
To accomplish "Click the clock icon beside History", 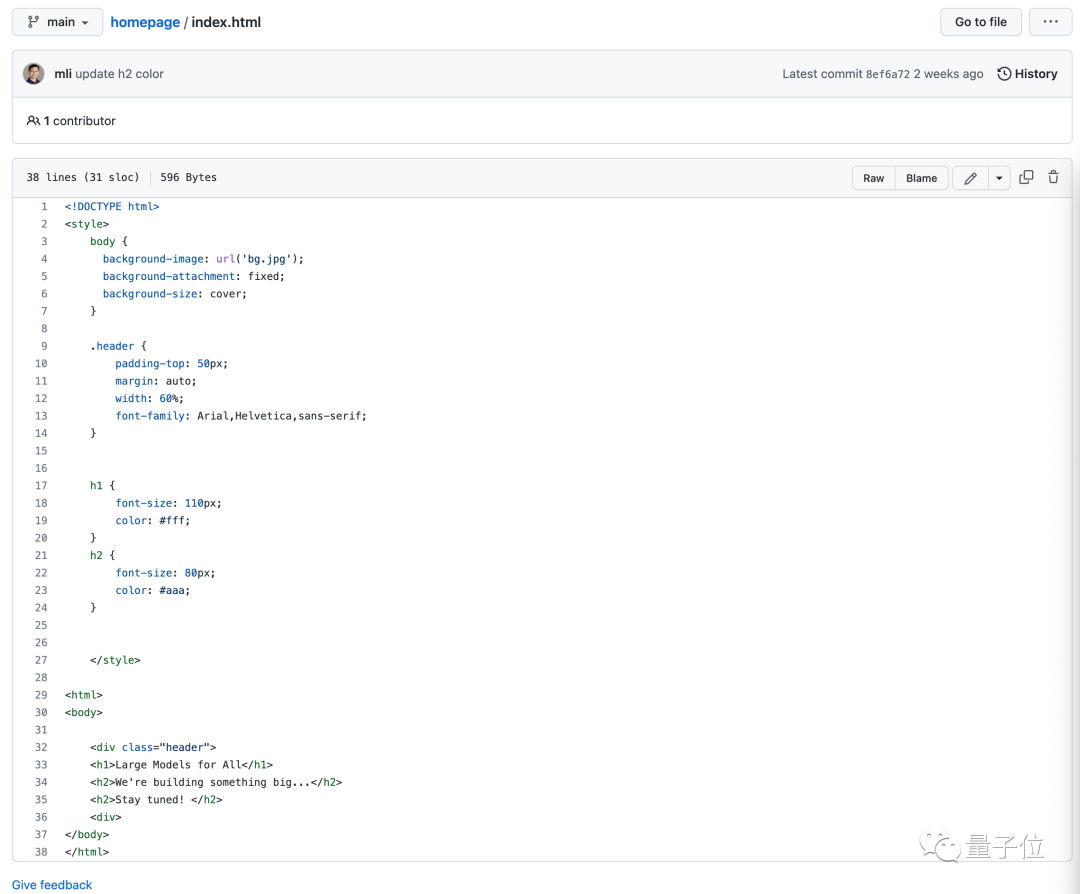I will (1004, 74).
